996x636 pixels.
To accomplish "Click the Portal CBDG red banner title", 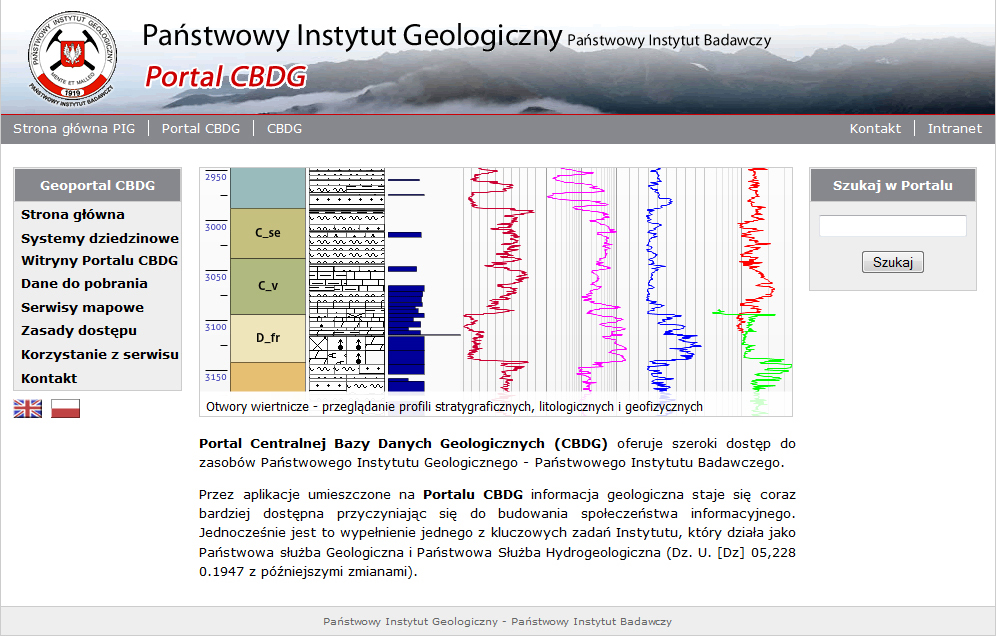I will pyautogui.click(x=225, y=77).
